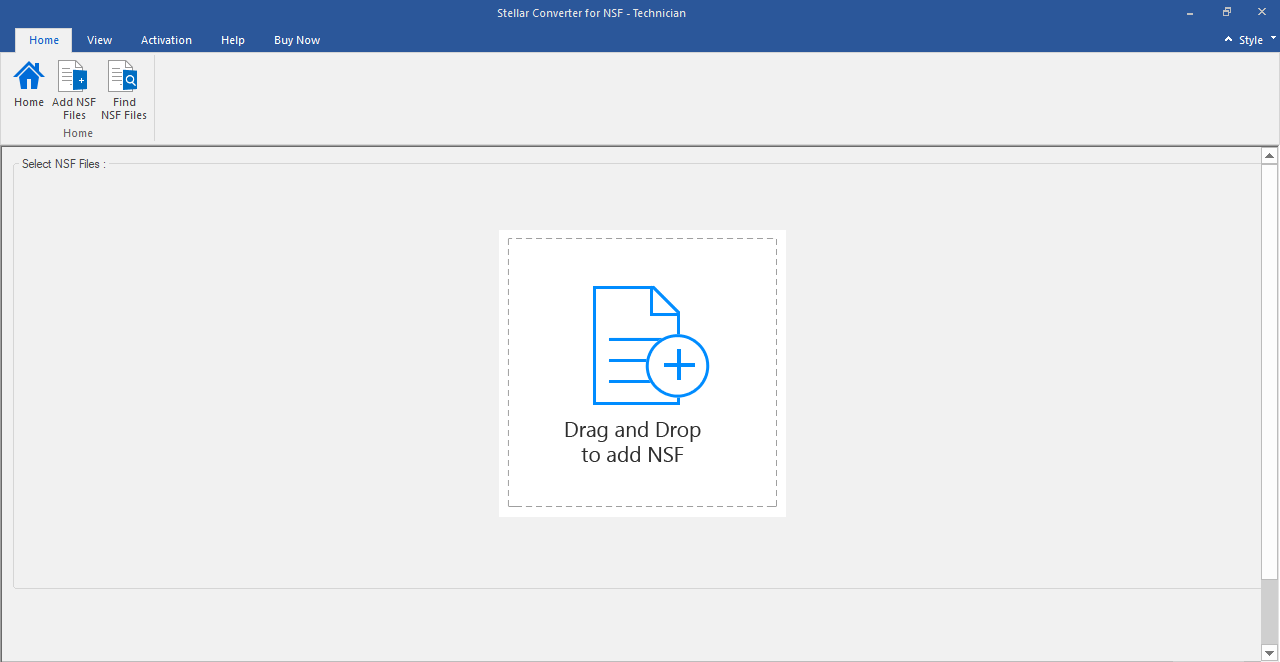
Task: Click the document-plus icon in the drop zone
Action: 649,346
